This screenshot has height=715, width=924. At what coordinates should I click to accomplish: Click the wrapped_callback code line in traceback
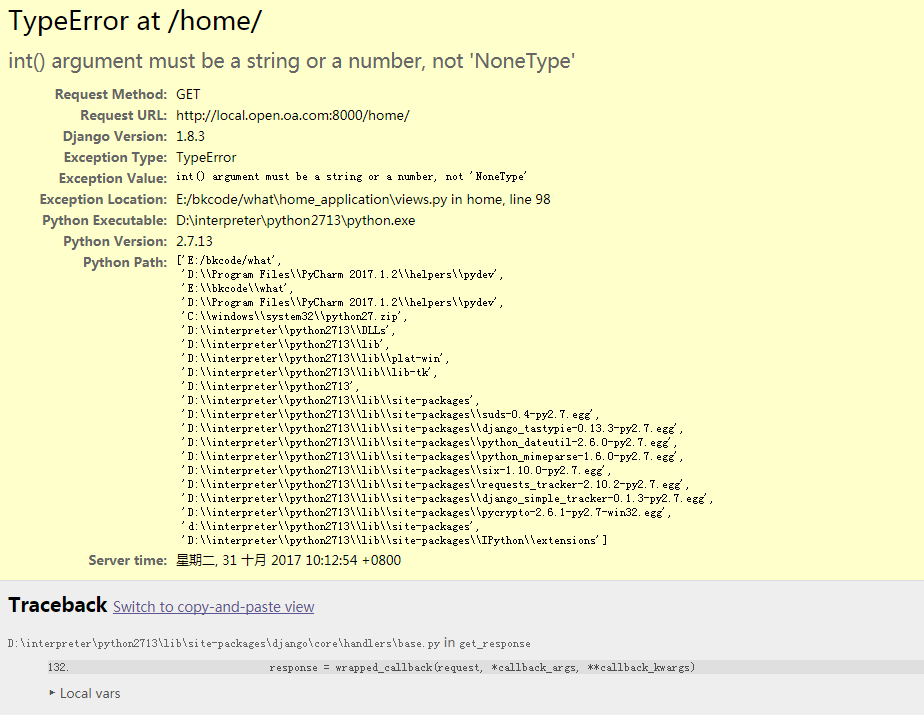(481, 667)
